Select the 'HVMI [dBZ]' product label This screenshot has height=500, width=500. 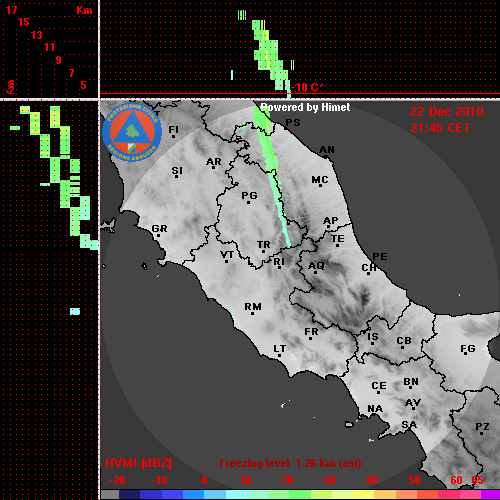pyautogui.click(x=138, y=463)
